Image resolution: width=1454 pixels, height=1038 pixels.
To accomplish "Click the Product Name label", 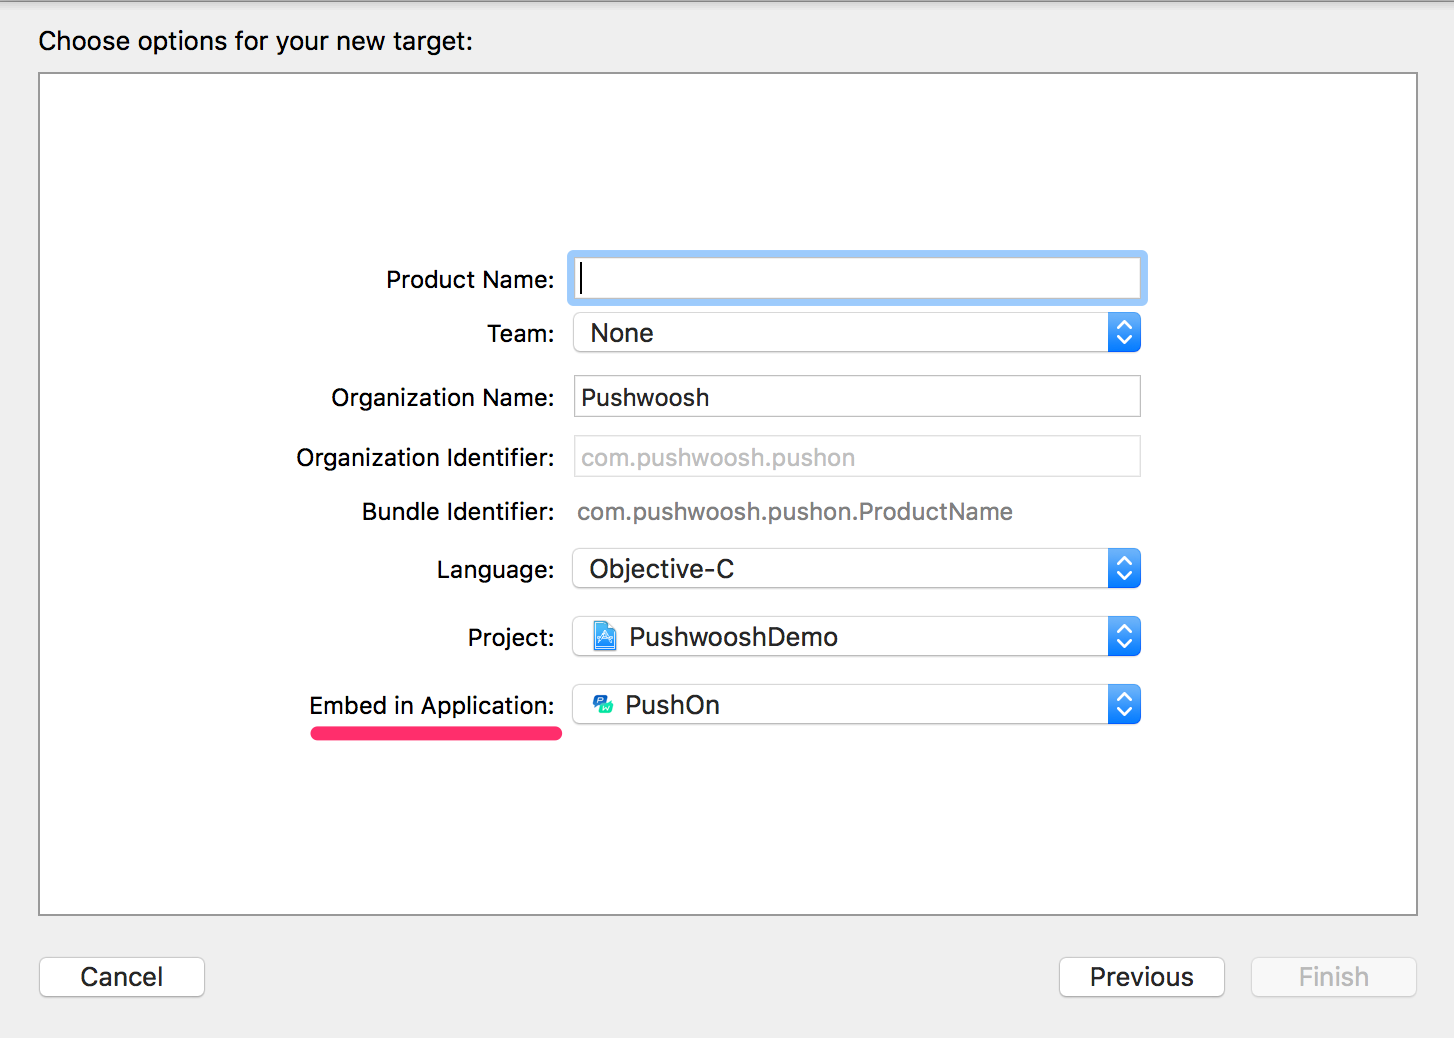I will [x=470, y=280].
